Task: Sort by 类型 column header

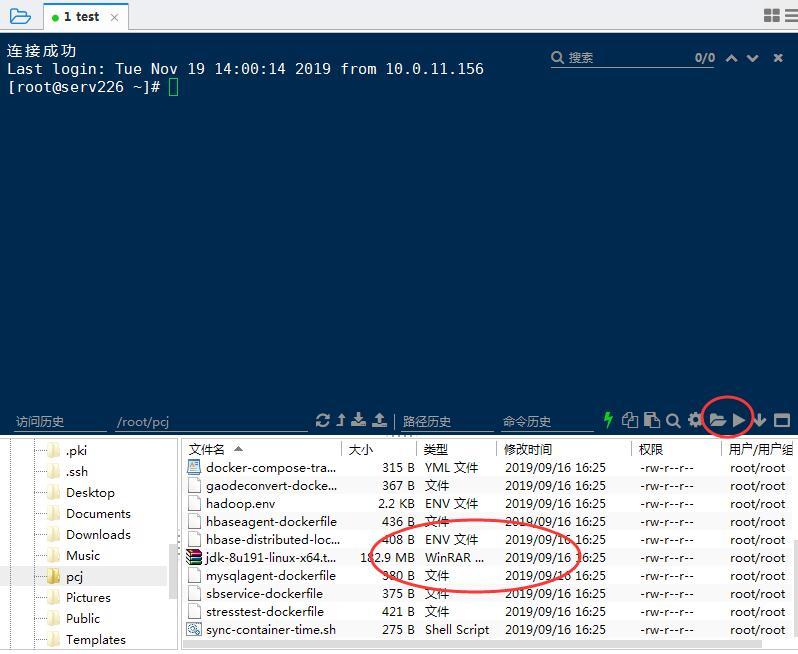Action: click(x=457, y=449)
